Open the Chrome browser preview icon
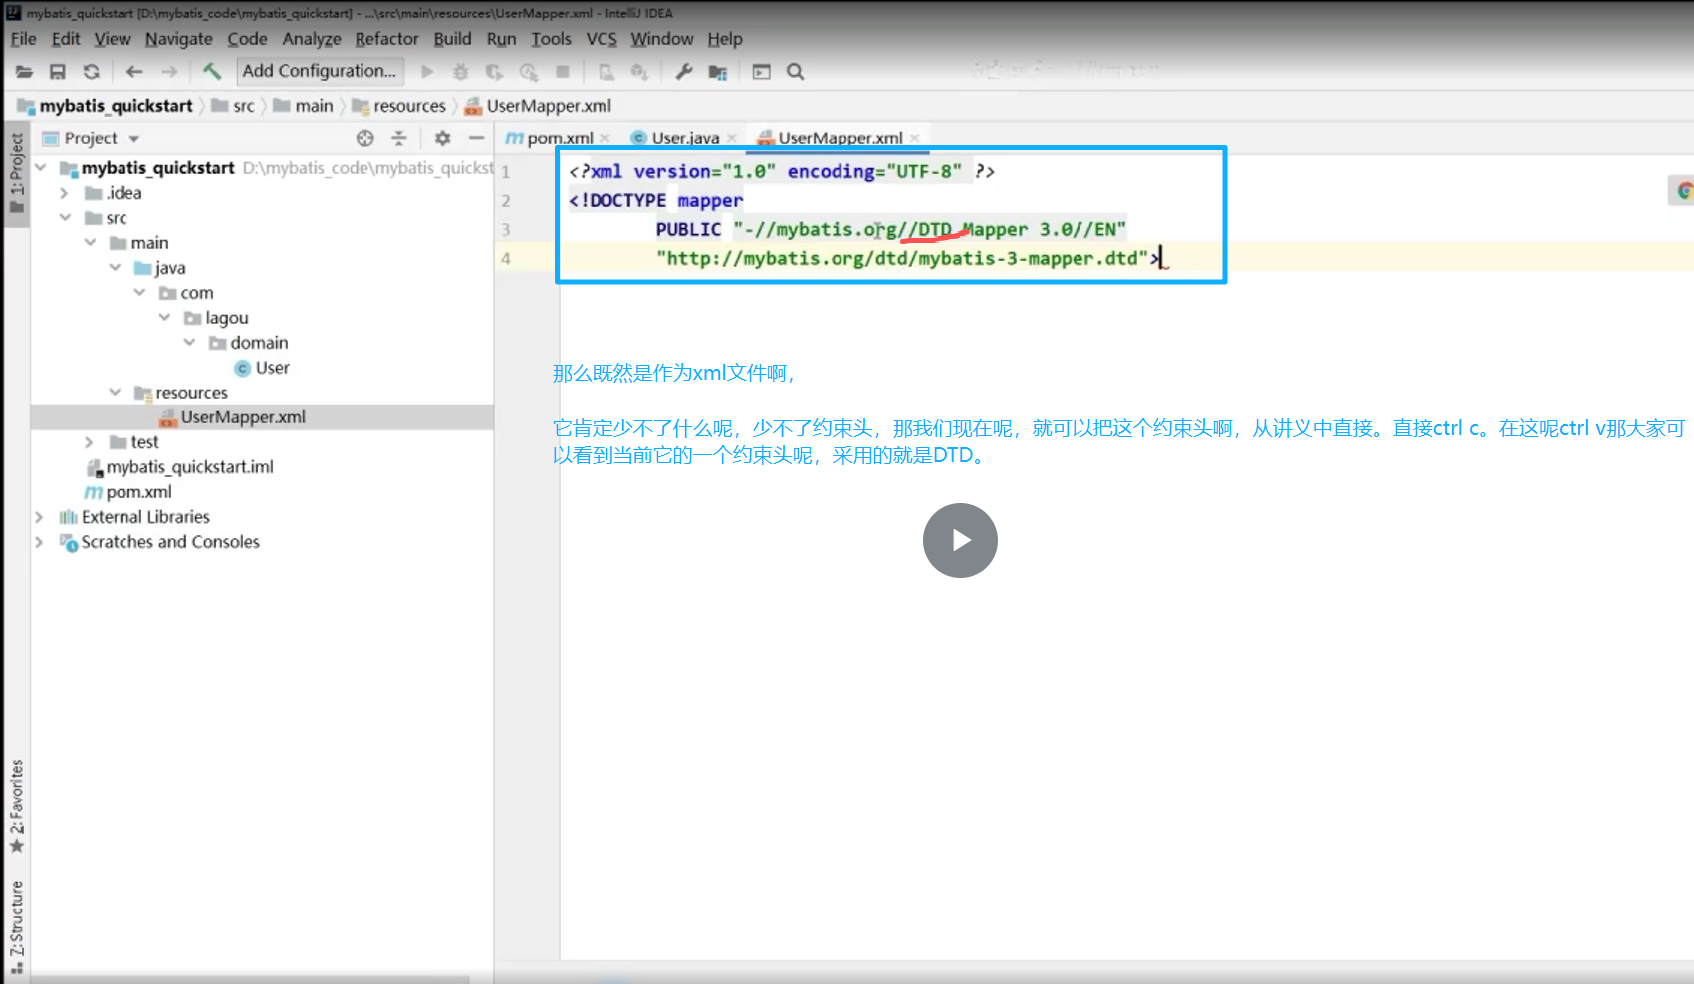The image size is (1694, 984). click(1683, 190)
